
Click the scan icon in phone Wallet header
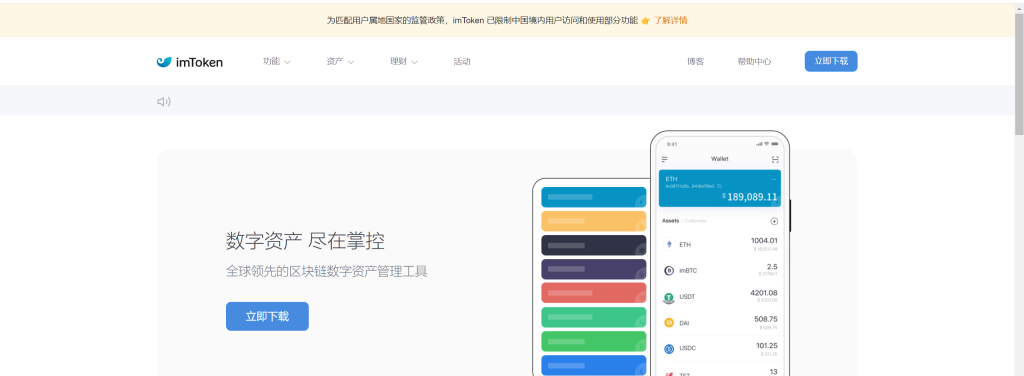(x=775, y=159)
